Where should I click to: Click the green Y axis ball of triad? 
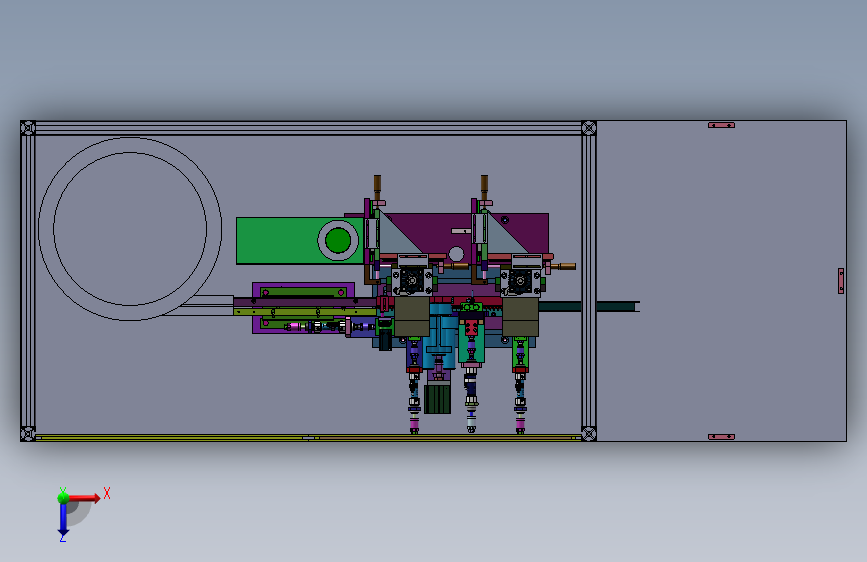[63, 497]
